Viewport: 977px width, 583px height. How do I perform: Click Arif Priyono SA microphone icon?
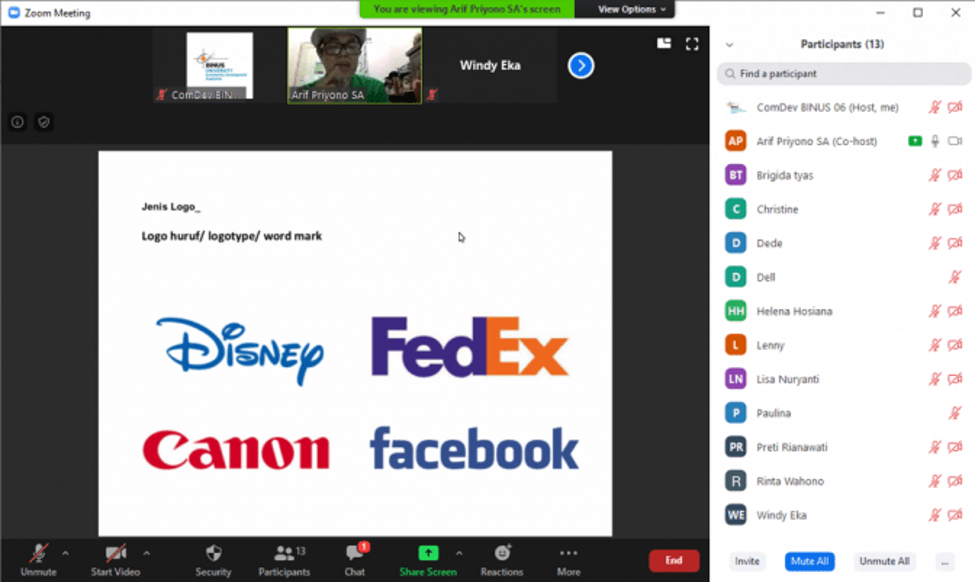click(x=935, y=141)
